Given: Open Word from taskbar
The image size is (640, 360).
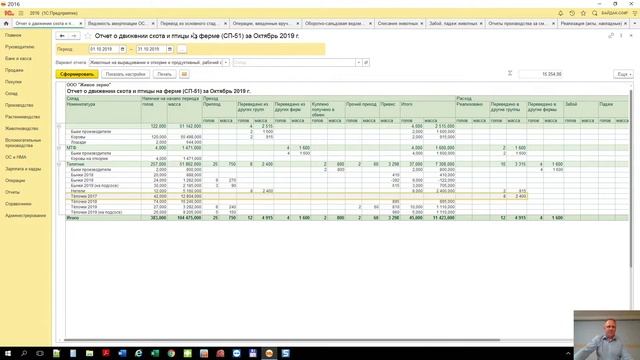Looking at the screenshot, I should click(x=122, y=353).
